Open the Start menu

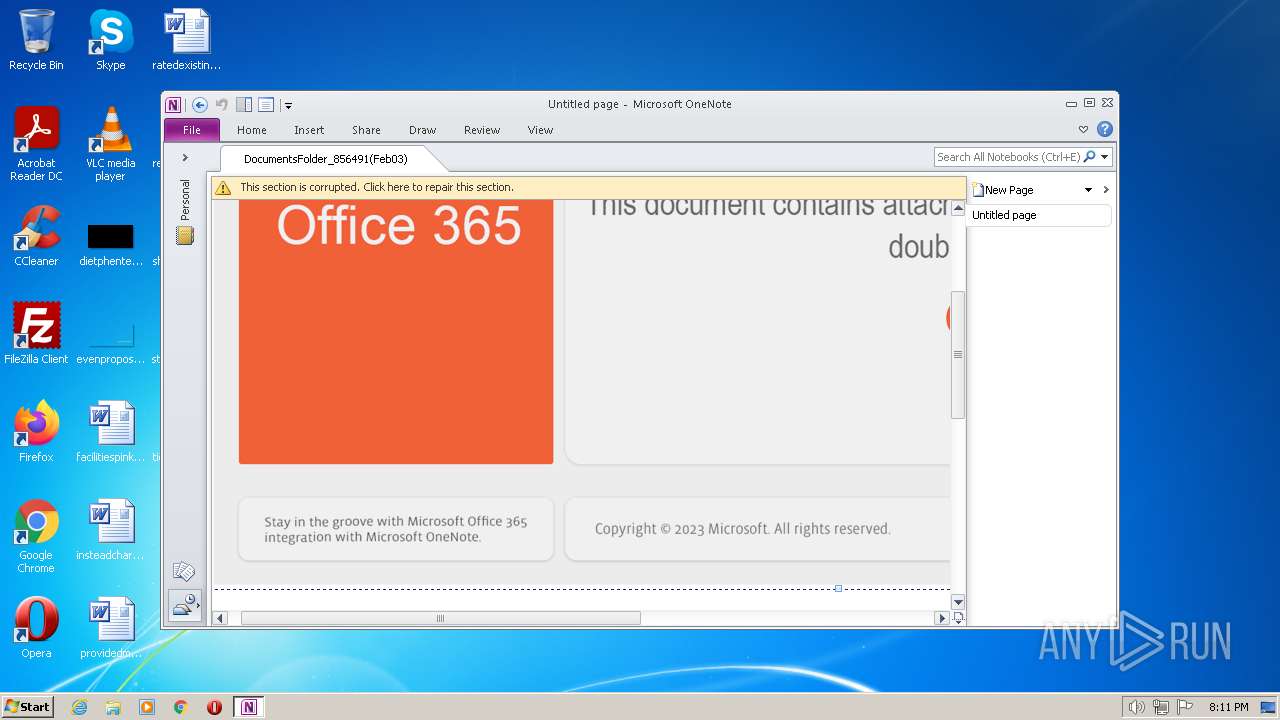pos(27,707)
